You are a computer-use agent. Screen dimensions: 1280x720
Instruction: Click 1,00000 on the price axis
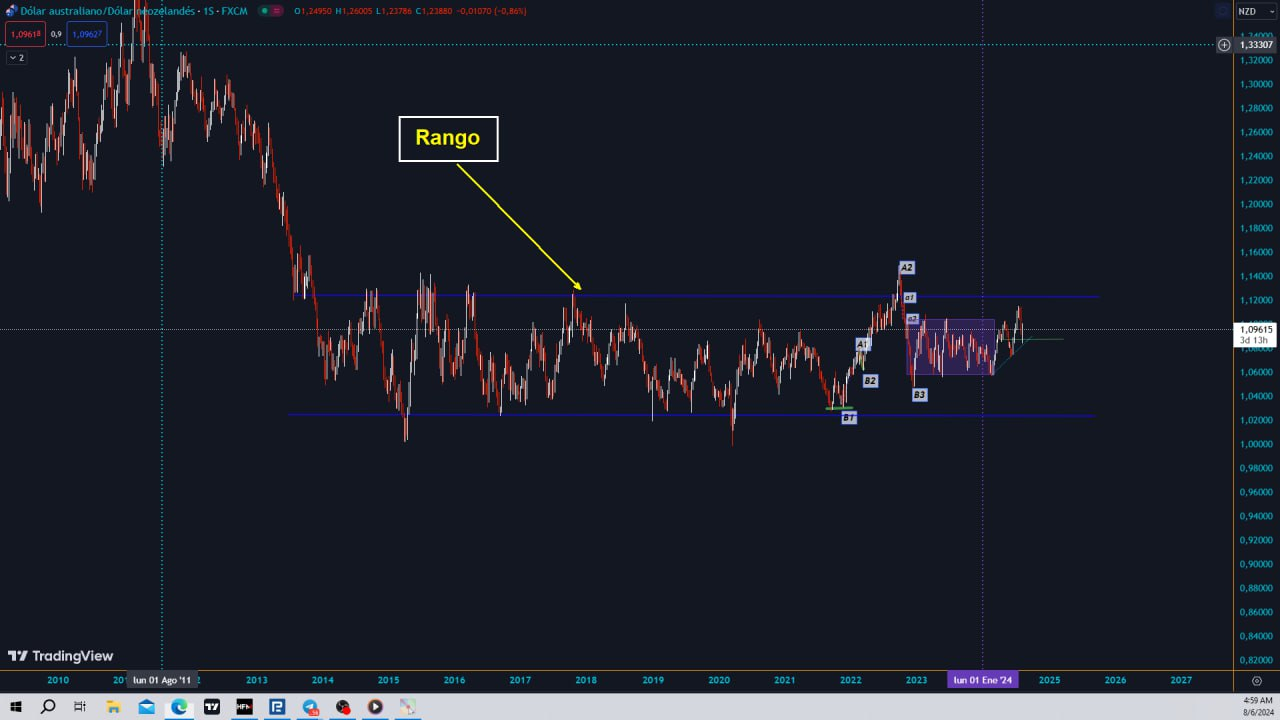tap(1256, 444)
